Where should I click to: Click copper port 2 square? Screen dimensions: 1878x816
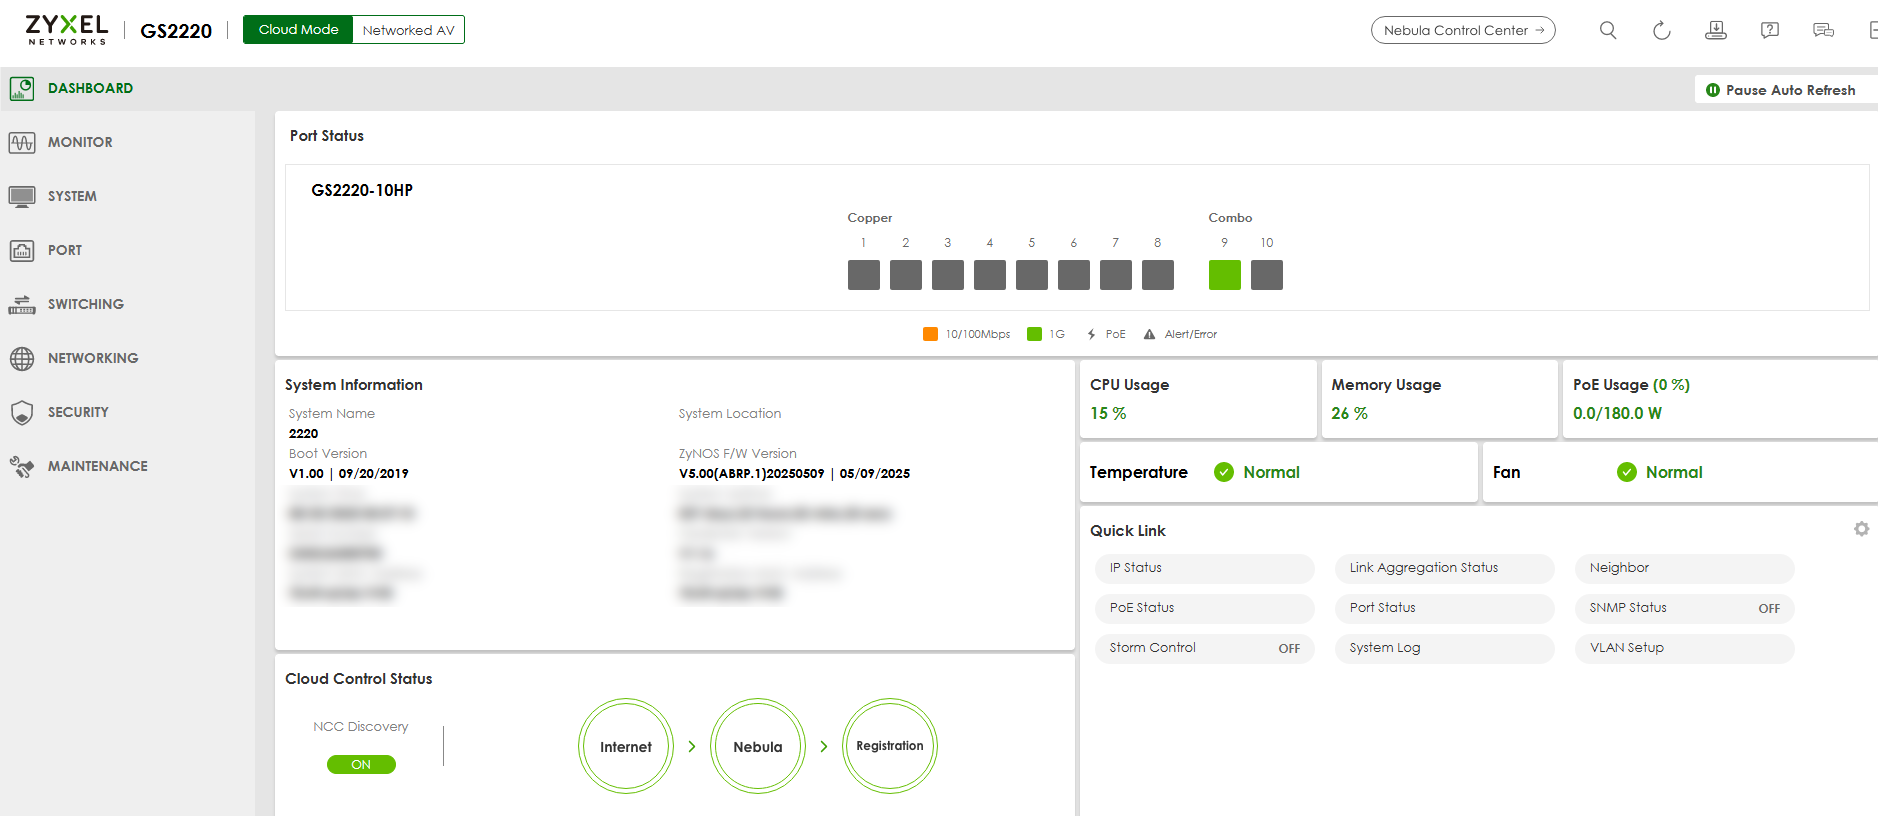click(x=906, y=275)
